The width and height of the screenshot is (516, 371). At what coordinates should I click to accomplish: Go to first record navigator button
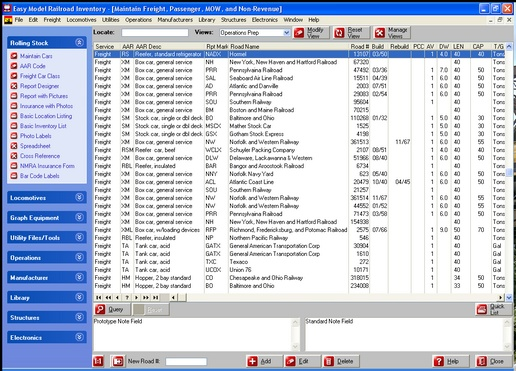pyautogui.click(x=99, y=298)
